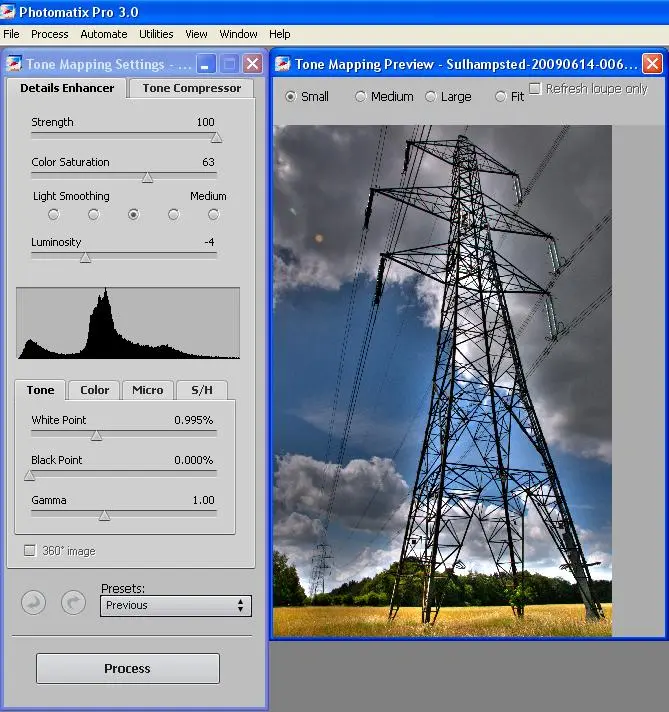Minimize the Tone Mapping Settings window
Image resolution: width=669 pixels, height=712 pixels.
(x=206, y=64)
